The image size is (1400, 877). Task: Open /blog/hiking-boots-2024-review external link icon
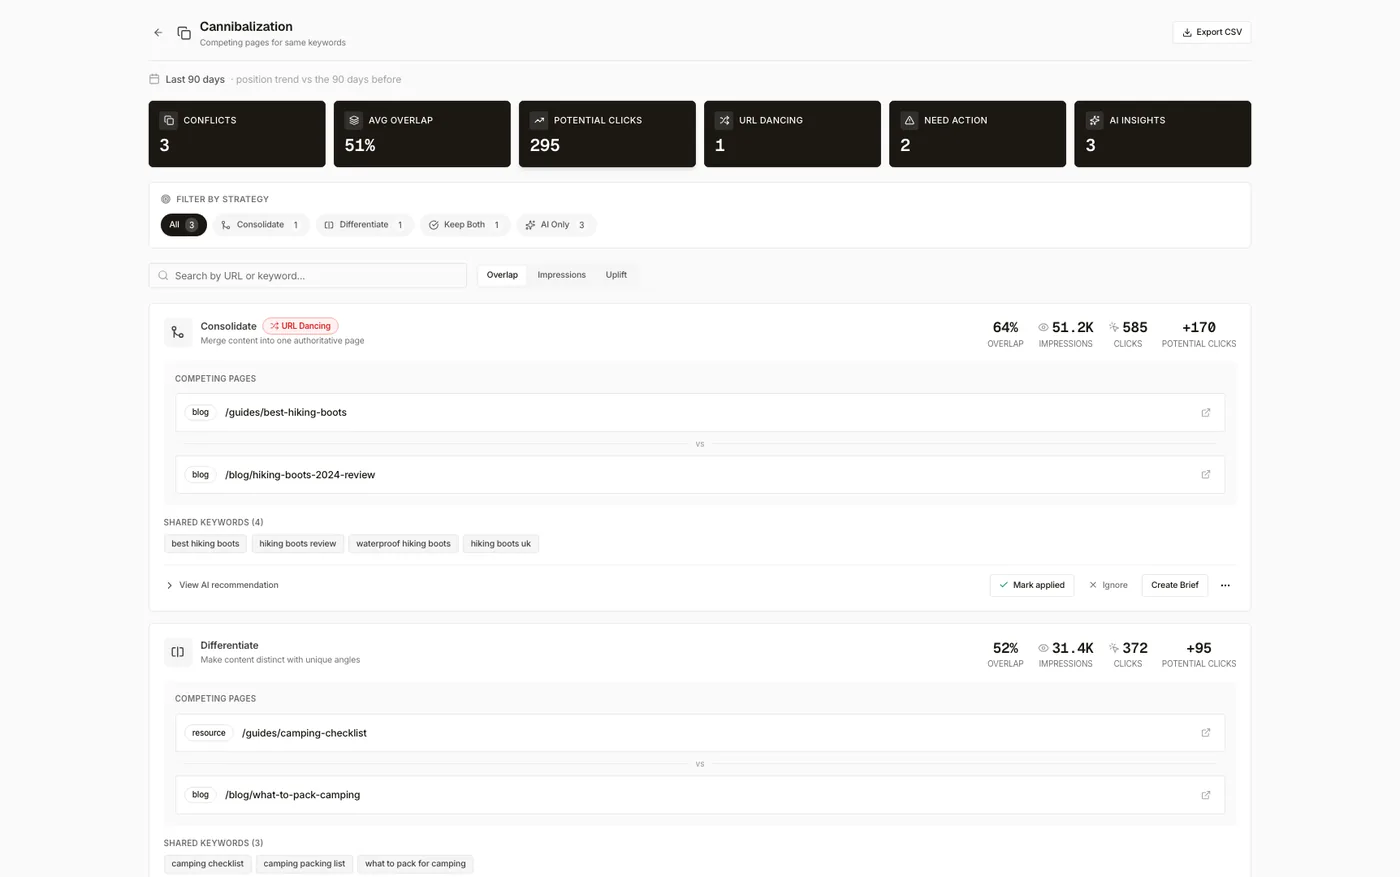[1205, 475]
